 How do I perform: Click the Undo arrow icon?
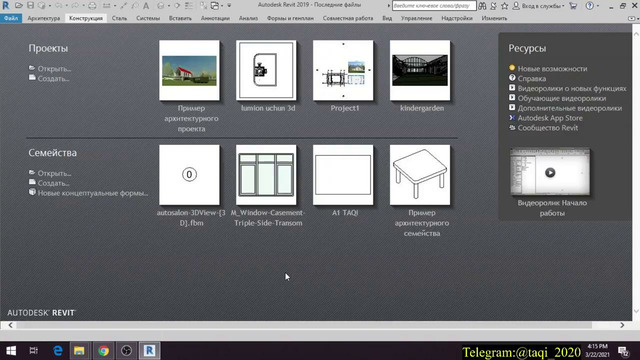click(x=58, y=5)
